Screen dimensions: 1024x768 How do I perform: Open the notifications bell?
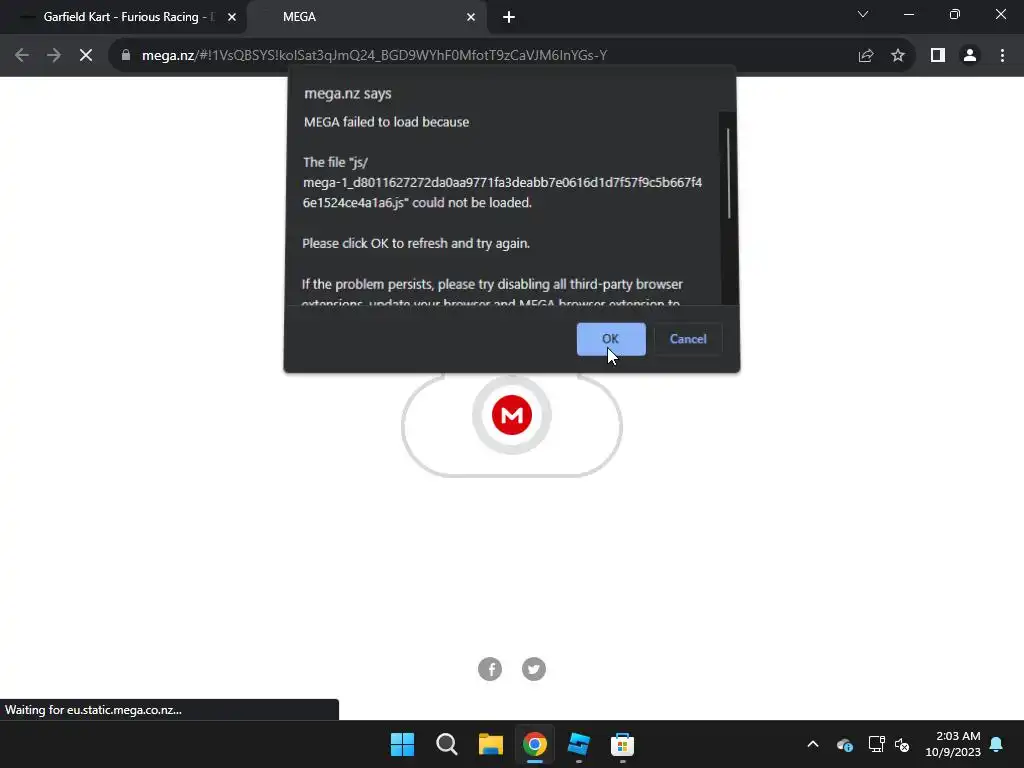click(x=997, y=744)
